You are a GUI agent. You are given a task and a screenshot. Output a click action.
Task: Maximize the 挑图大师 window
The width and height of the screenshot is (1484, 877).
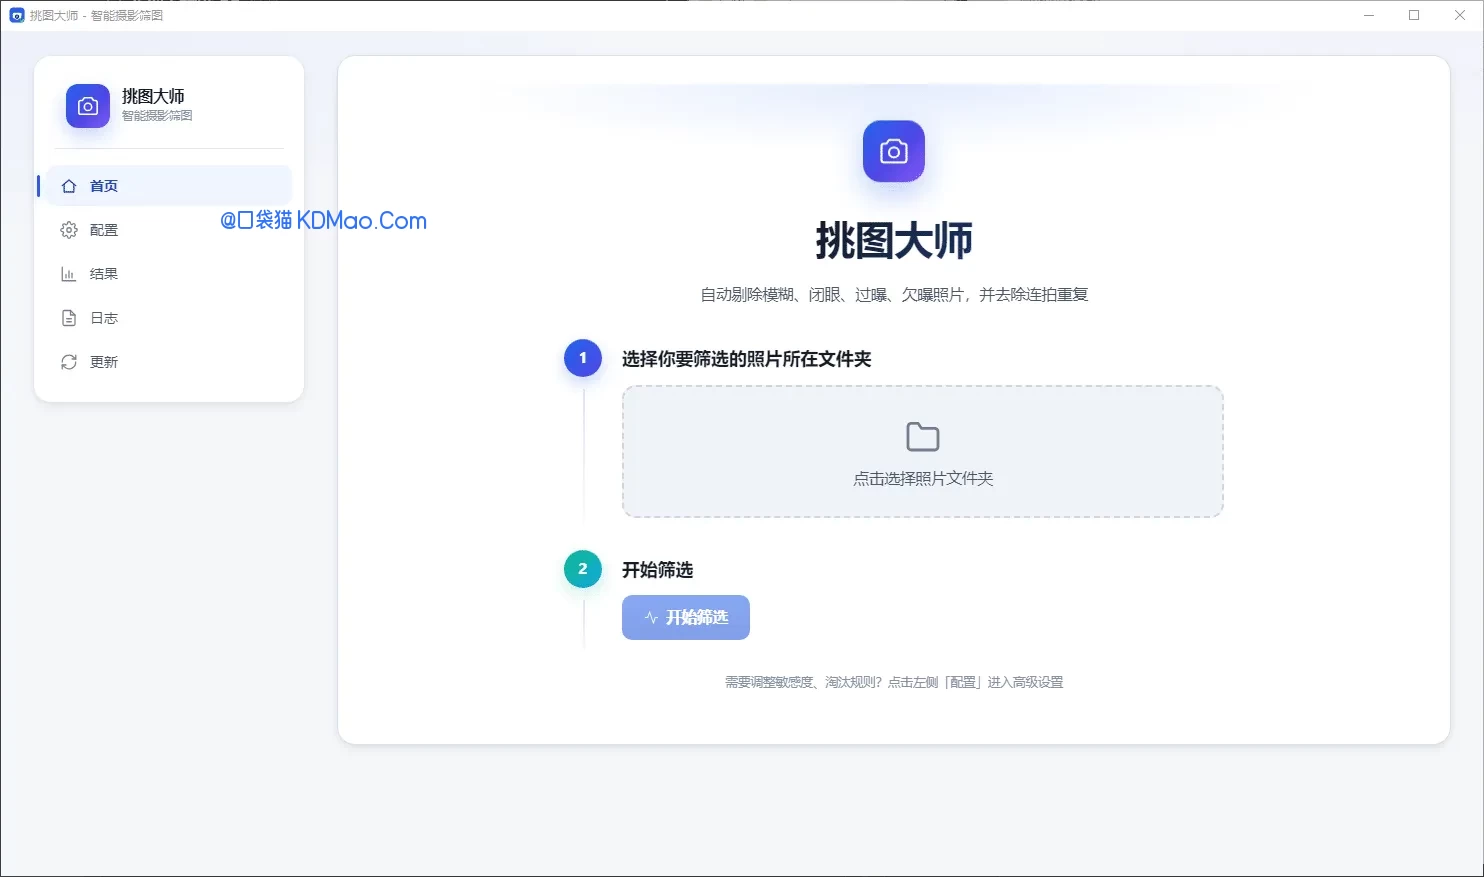pyautogui.click(x=1414, y=15)
